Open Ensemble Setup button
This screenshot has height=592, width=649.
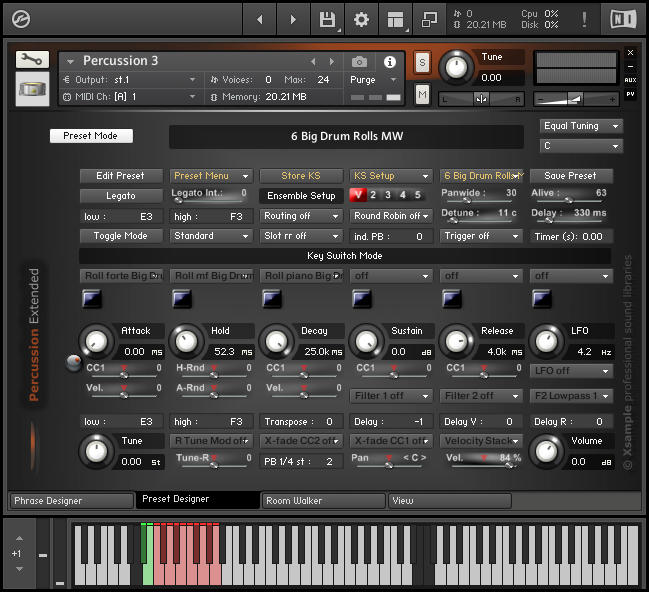301,196
